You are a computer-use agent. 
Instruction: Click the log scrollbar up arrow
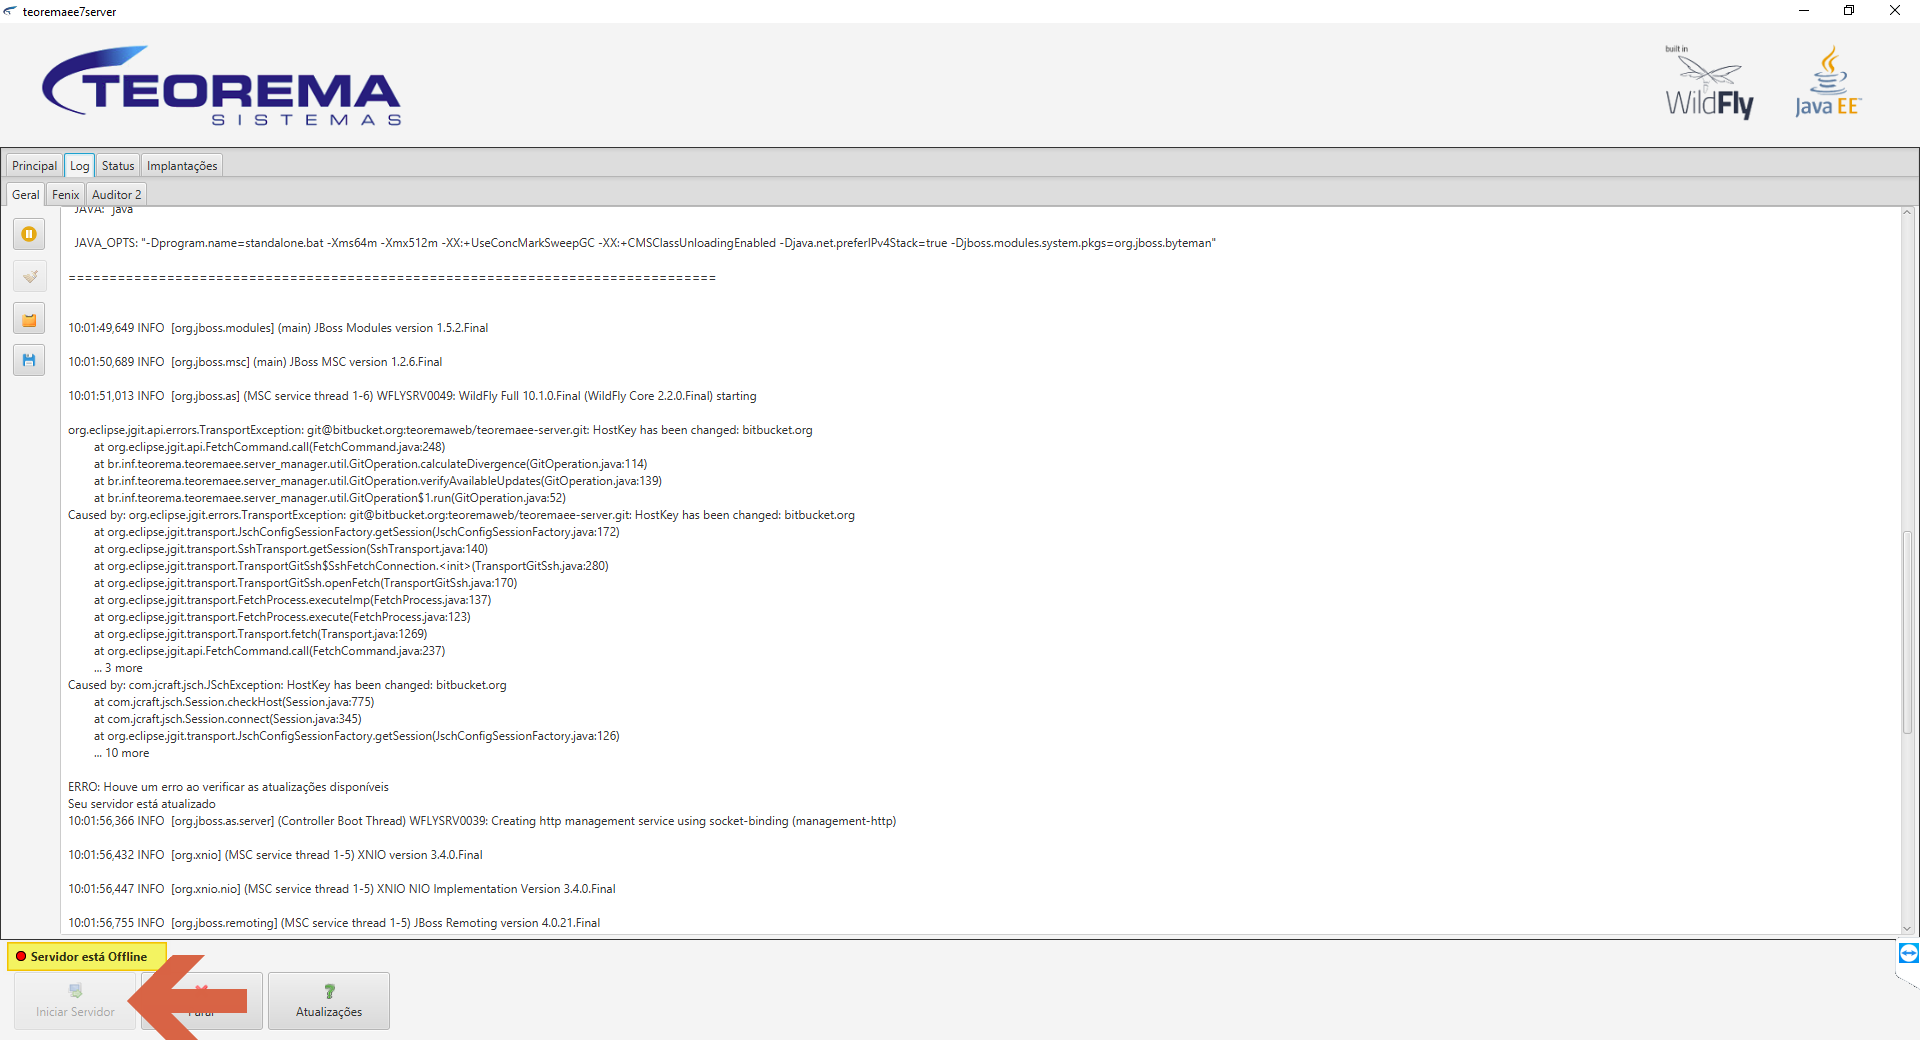coord(1907,213)
